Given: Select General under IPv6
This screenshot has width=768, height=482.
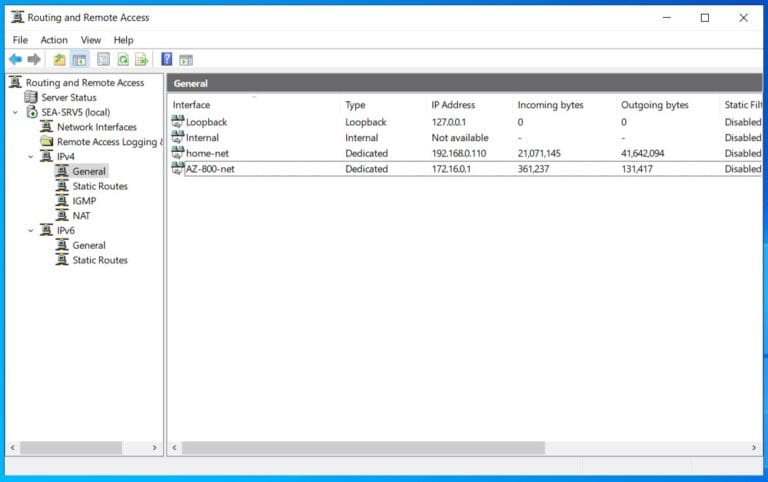Looking at the screenshot, I should tap(89, 245).
